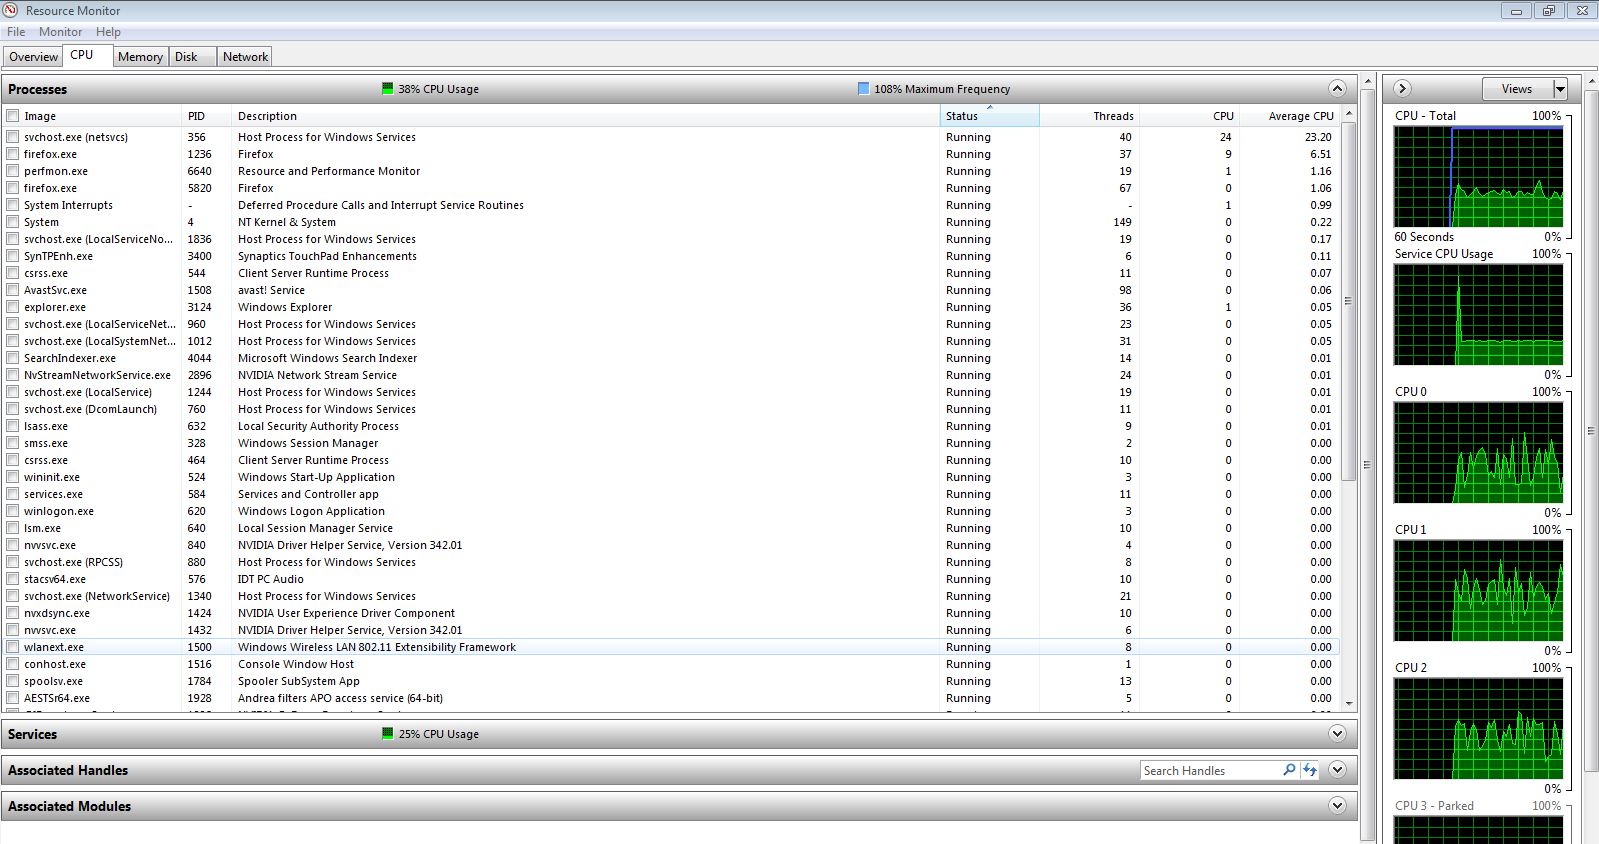
Task: Collapse the Processes section chevron
Action: click(x=1337, y=88)
